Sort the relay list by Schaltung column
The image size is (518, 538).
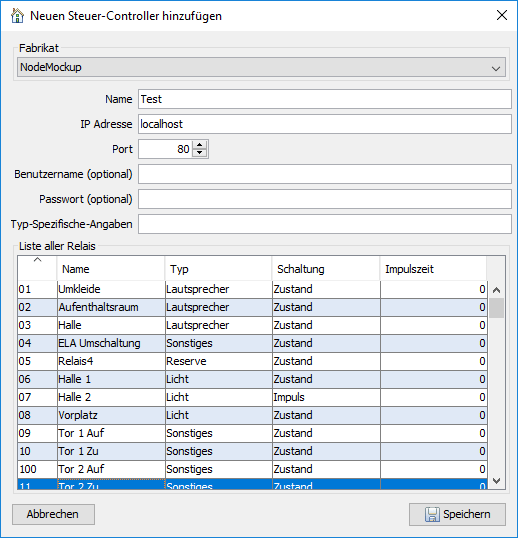(326, 269)
